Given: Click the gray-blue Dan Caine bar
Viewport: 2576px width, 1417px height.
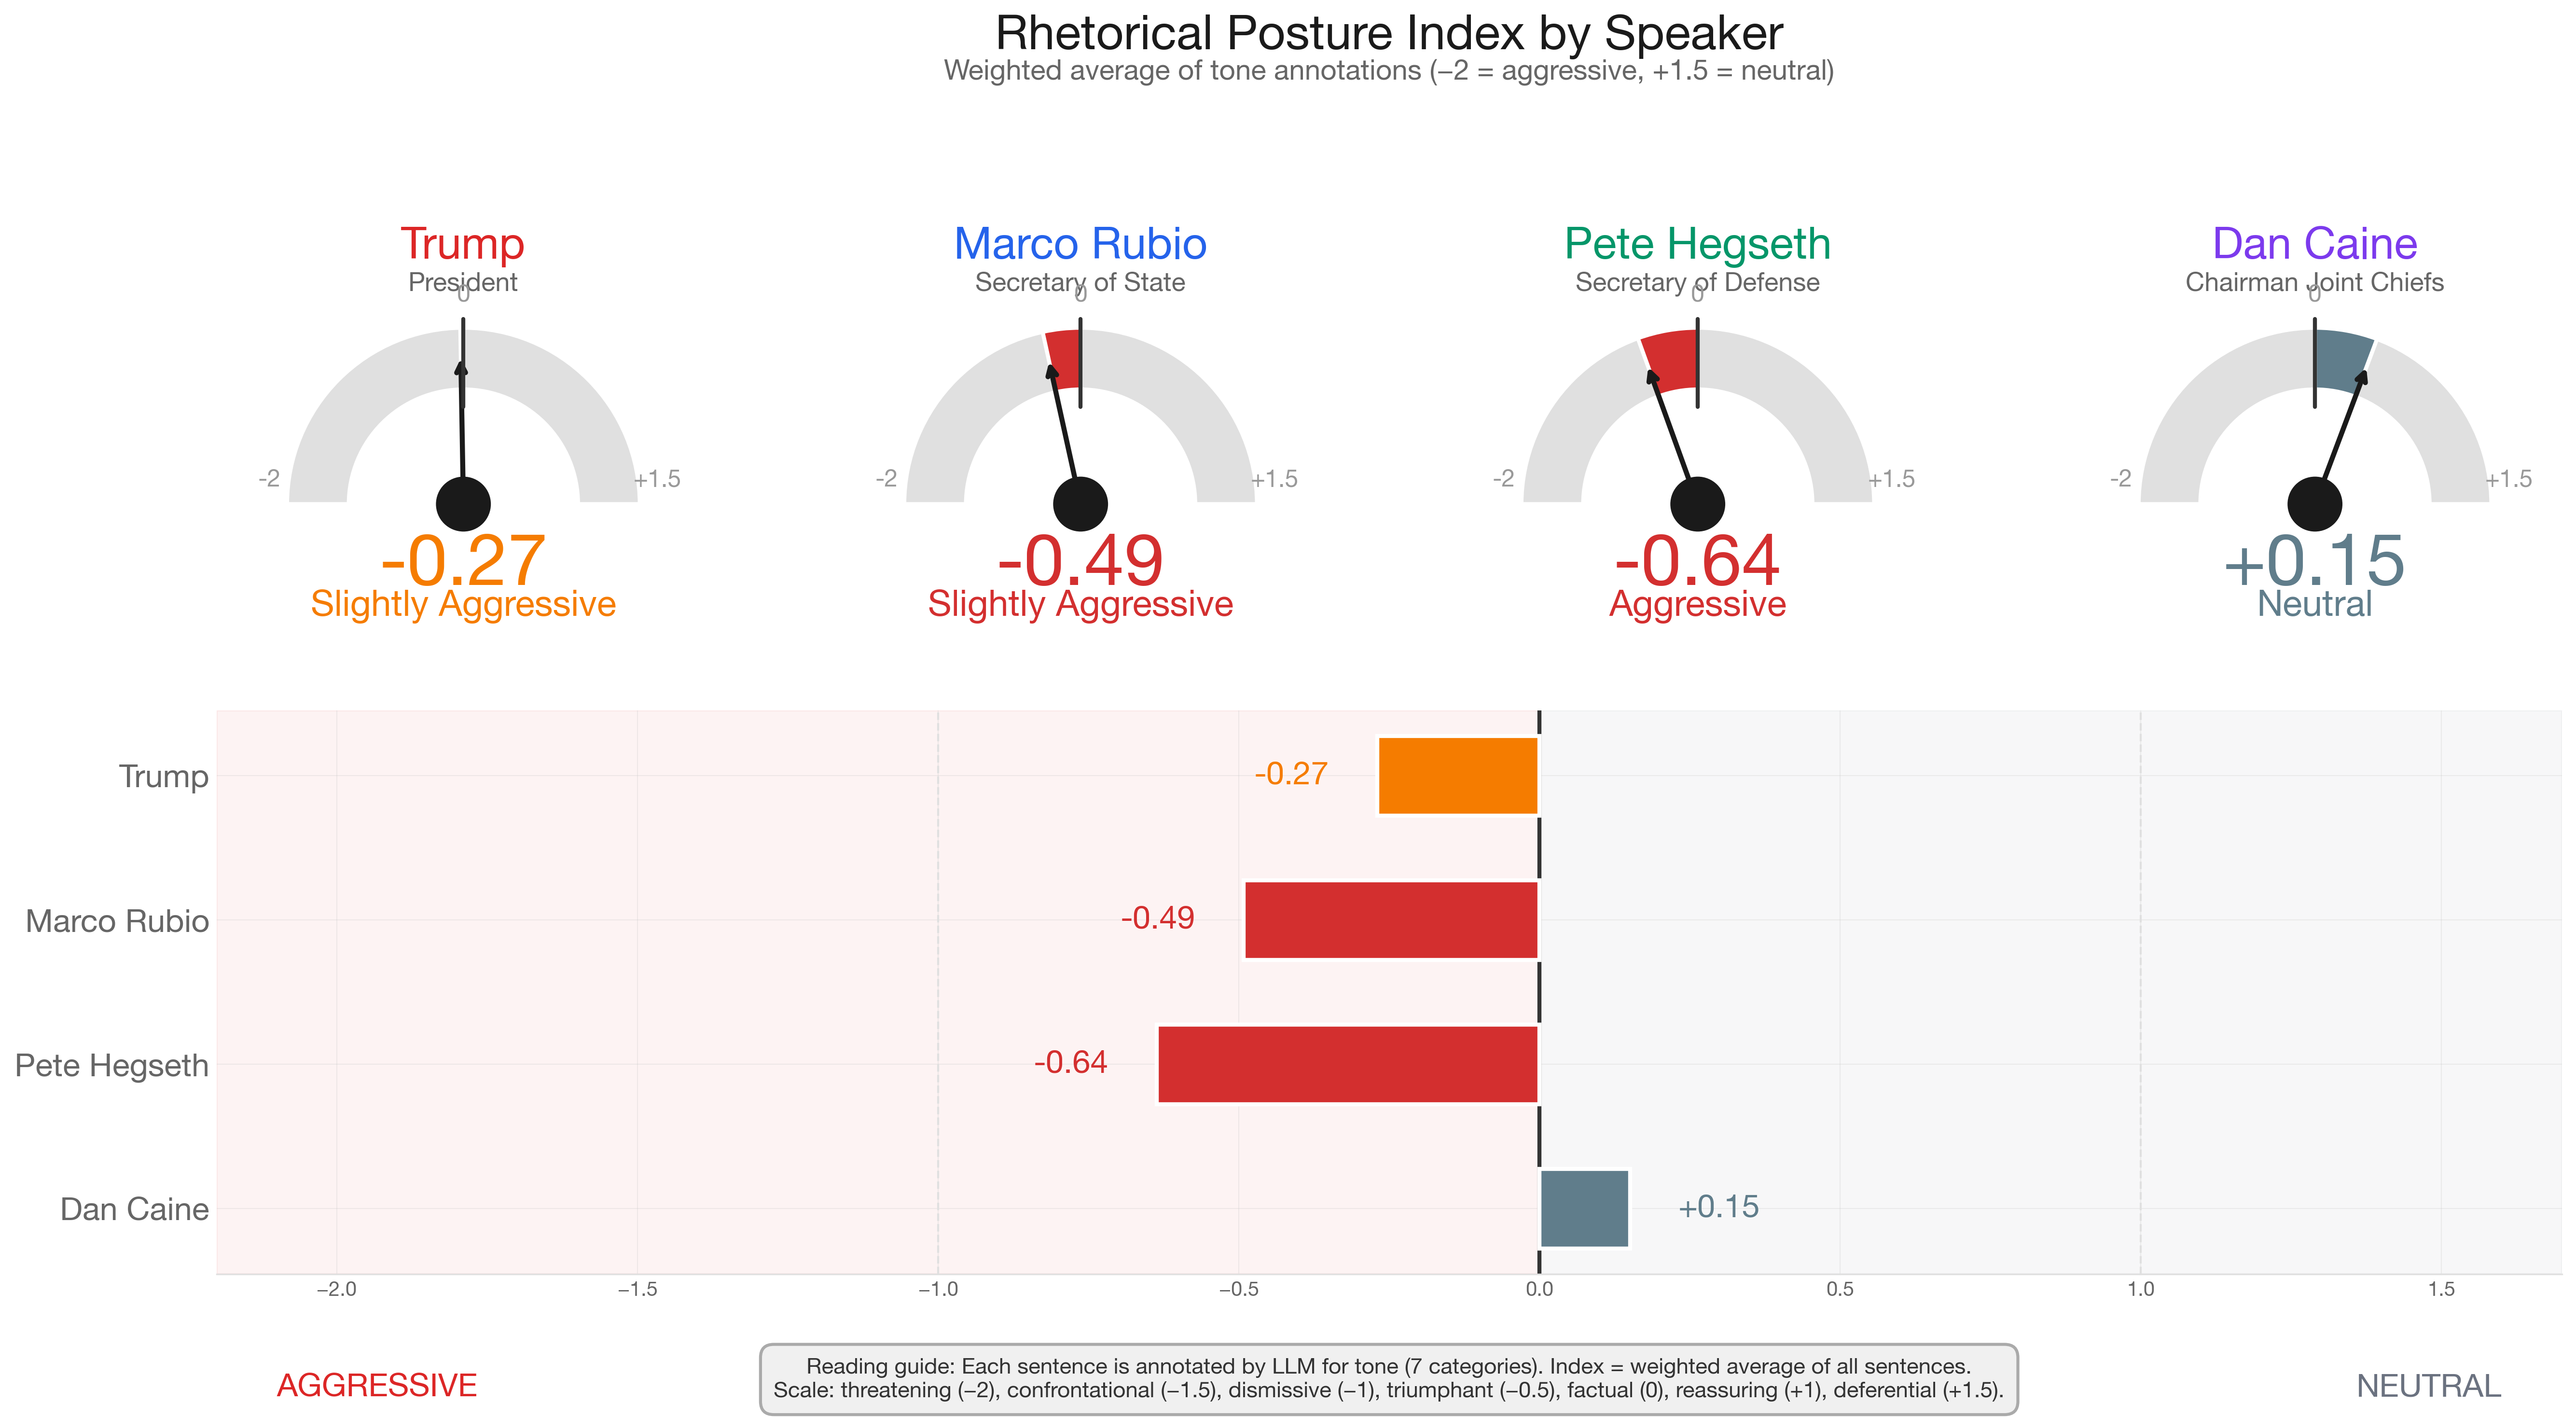Looking at the screenshot, I should [x=1584, y=1208].
